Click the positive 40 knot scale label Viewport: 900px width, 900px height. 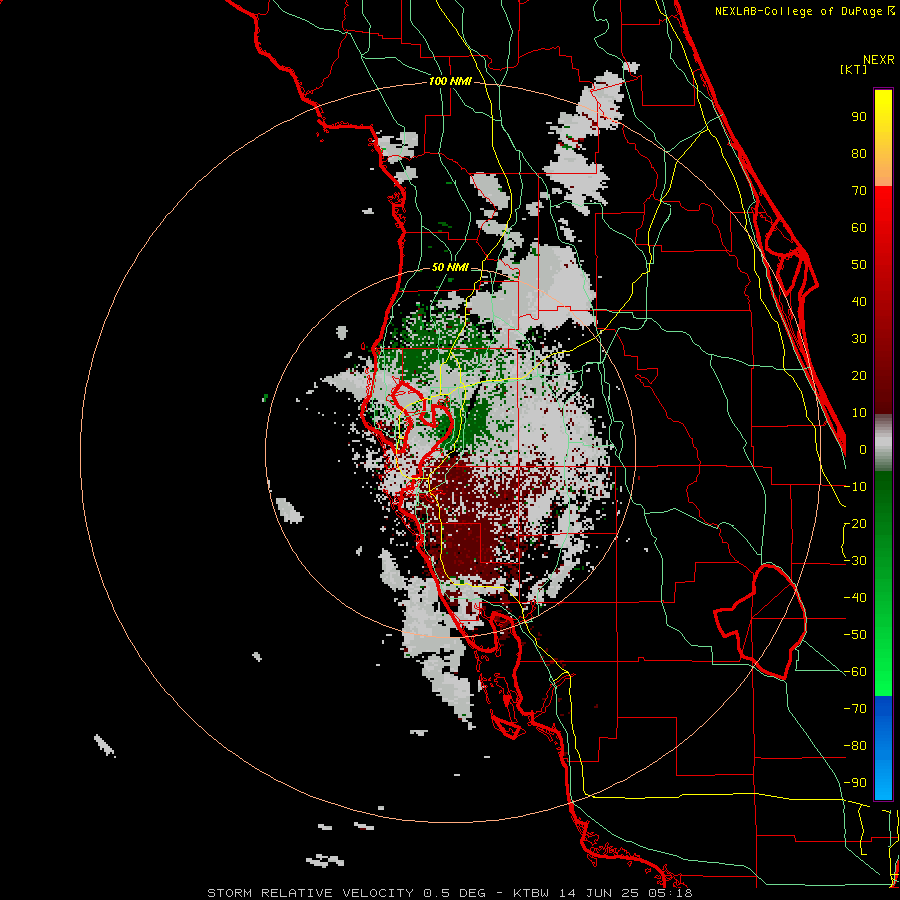click(859, 302)
